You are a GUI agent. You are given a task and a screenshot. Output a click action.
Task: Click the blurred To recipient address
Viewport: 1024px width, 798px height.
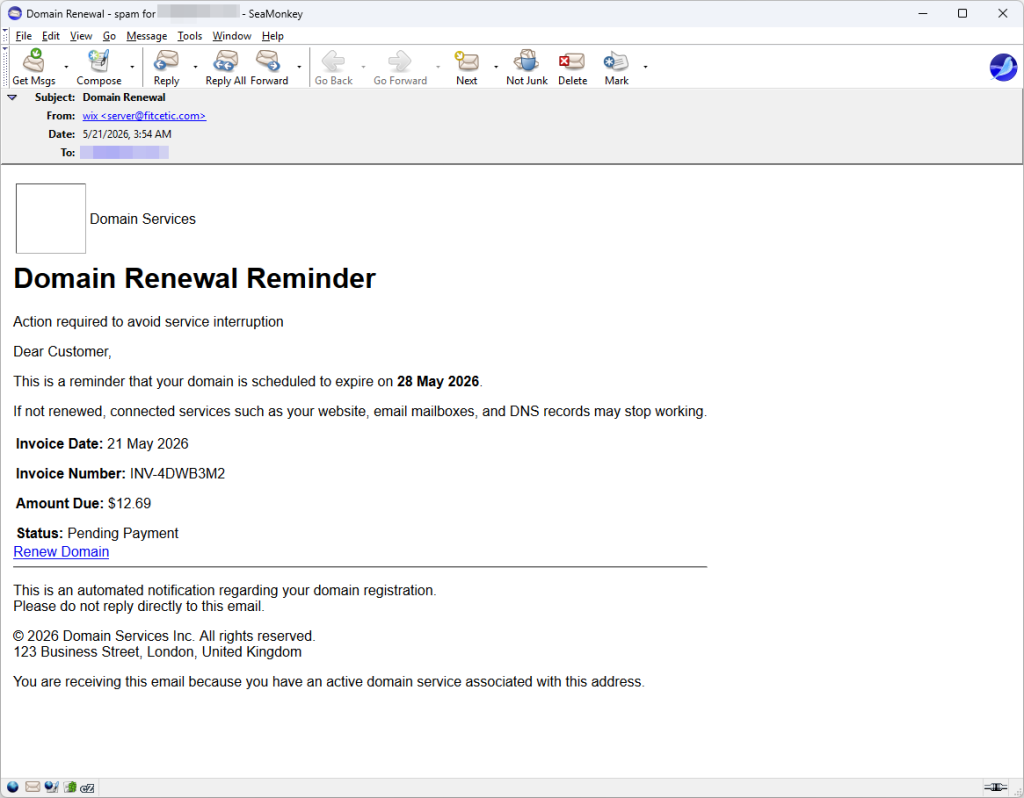point(124,152)
